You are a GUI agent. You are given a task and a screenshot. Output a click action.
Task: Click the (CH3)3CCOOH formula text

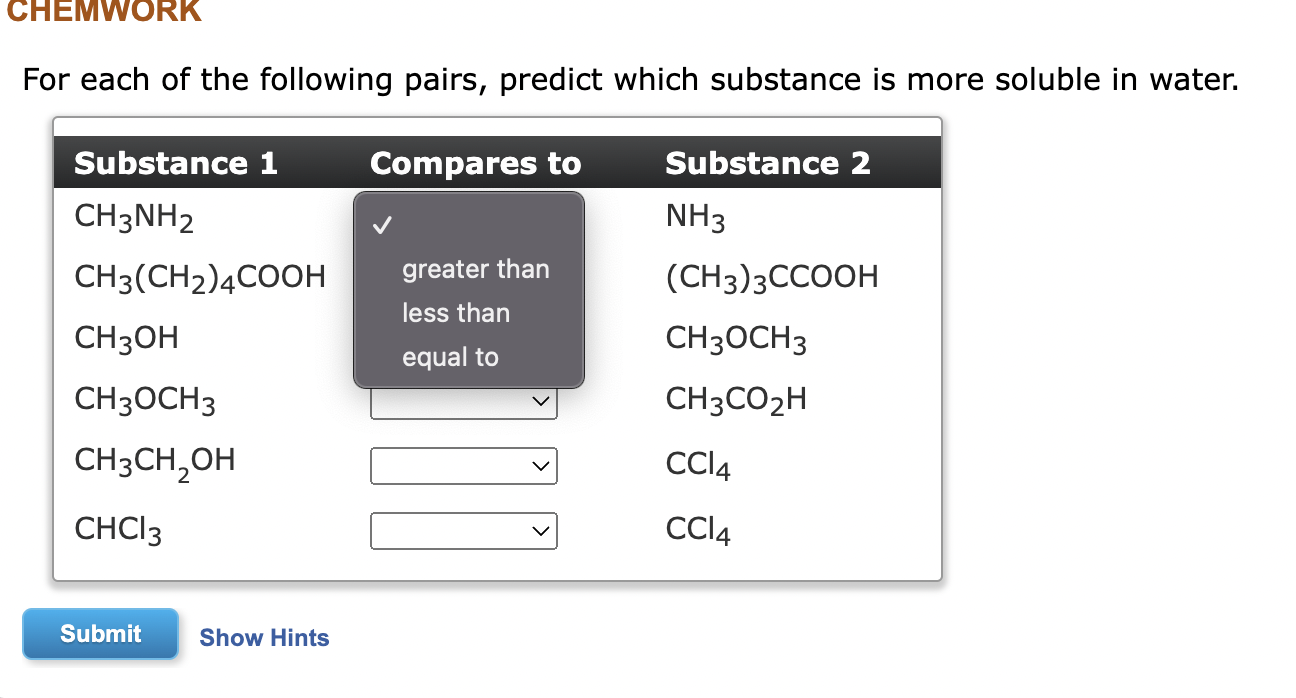pos(772,277)
